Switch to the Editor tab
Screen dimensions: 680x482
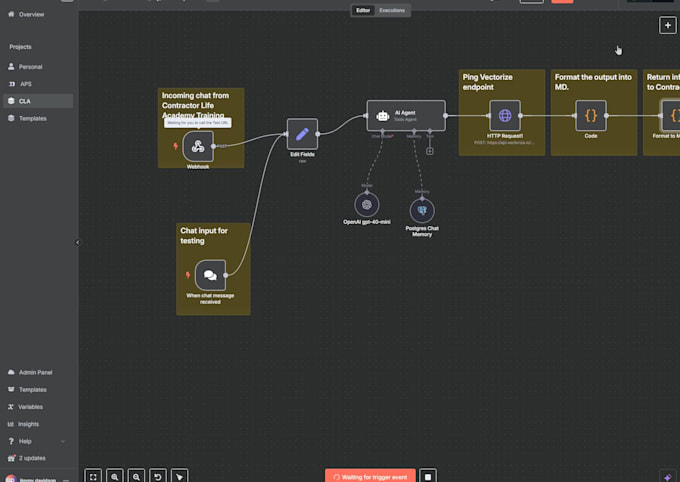(x=363, y=10)
